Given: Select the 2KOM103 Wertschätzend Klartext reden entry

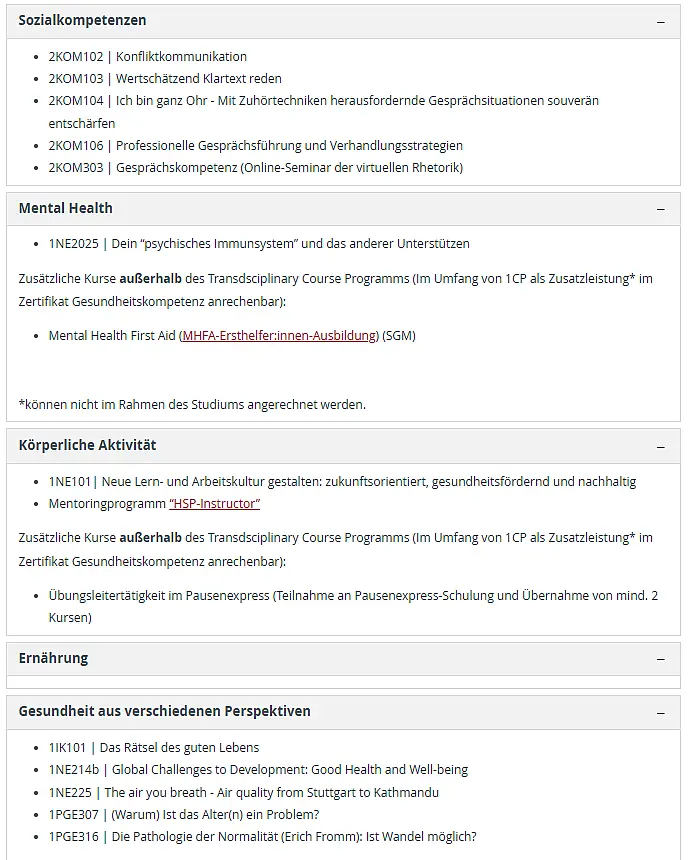Looking at the screenshot, I should [165, 78].
